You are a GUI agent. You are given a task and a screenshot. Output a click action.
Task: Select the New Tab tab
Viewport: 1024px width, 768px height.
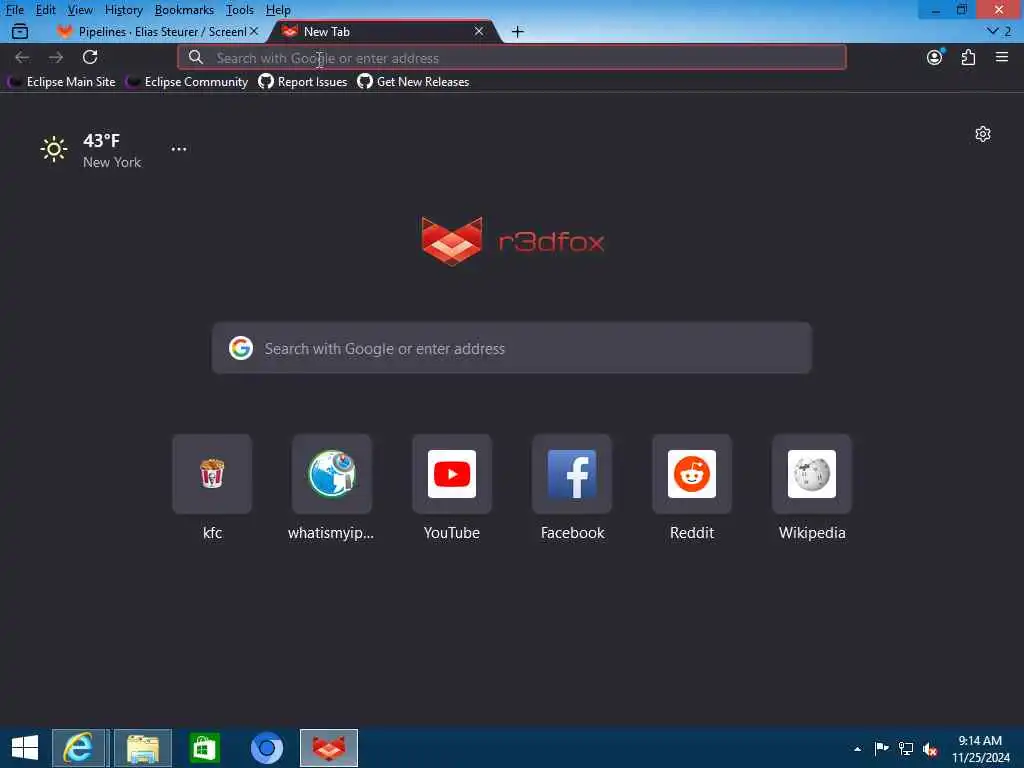coord(385,31)
